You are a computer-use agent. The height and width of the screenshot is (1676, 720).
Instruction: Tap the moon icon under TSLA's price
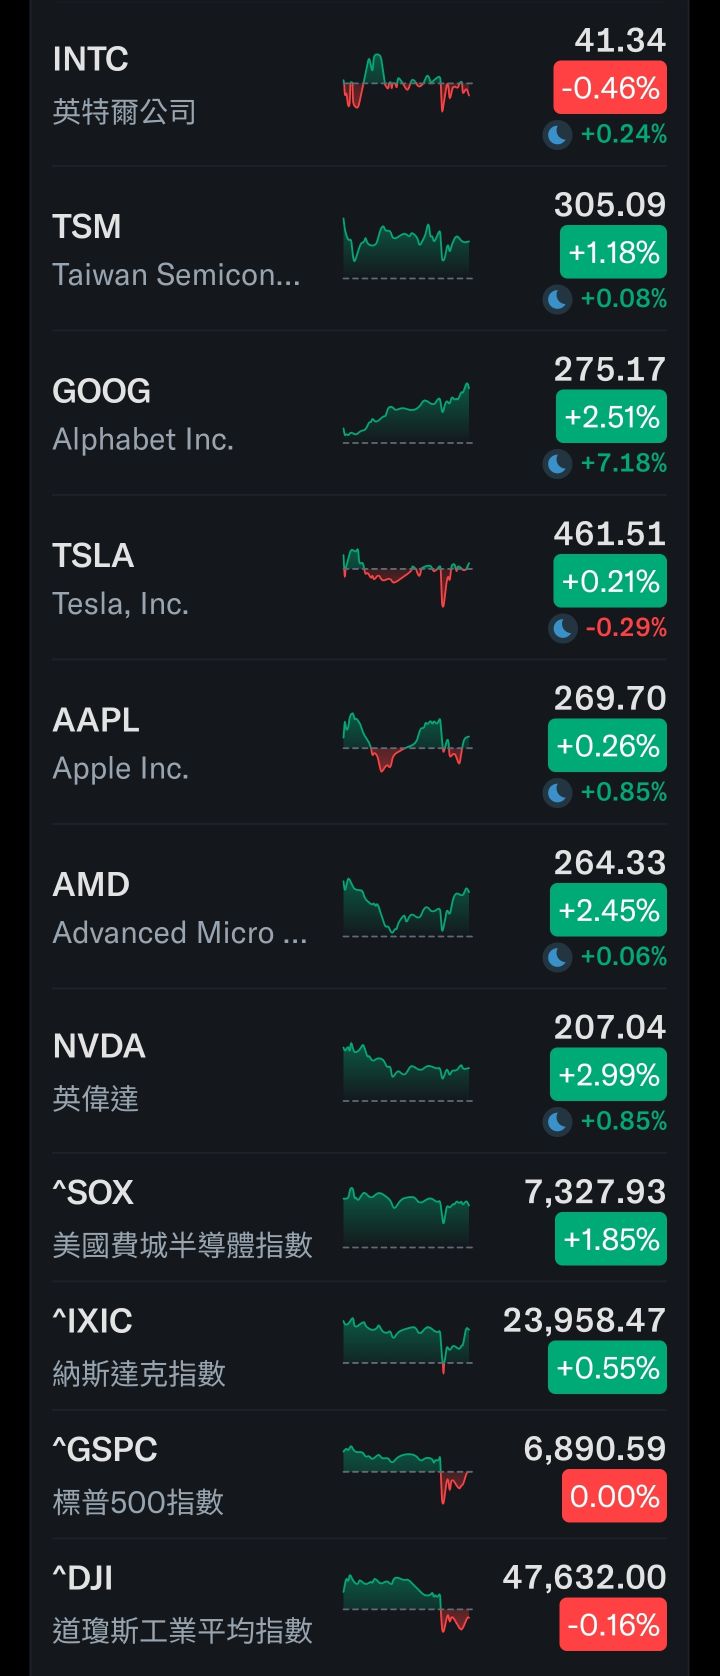pos(563,628)
